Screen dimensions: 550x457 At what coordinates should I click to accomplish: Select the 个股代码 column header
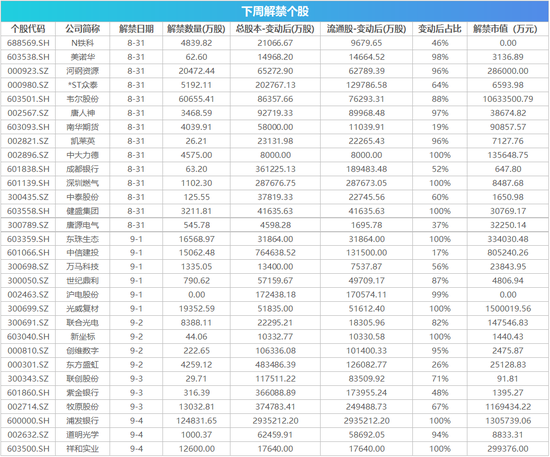(28, 29)
